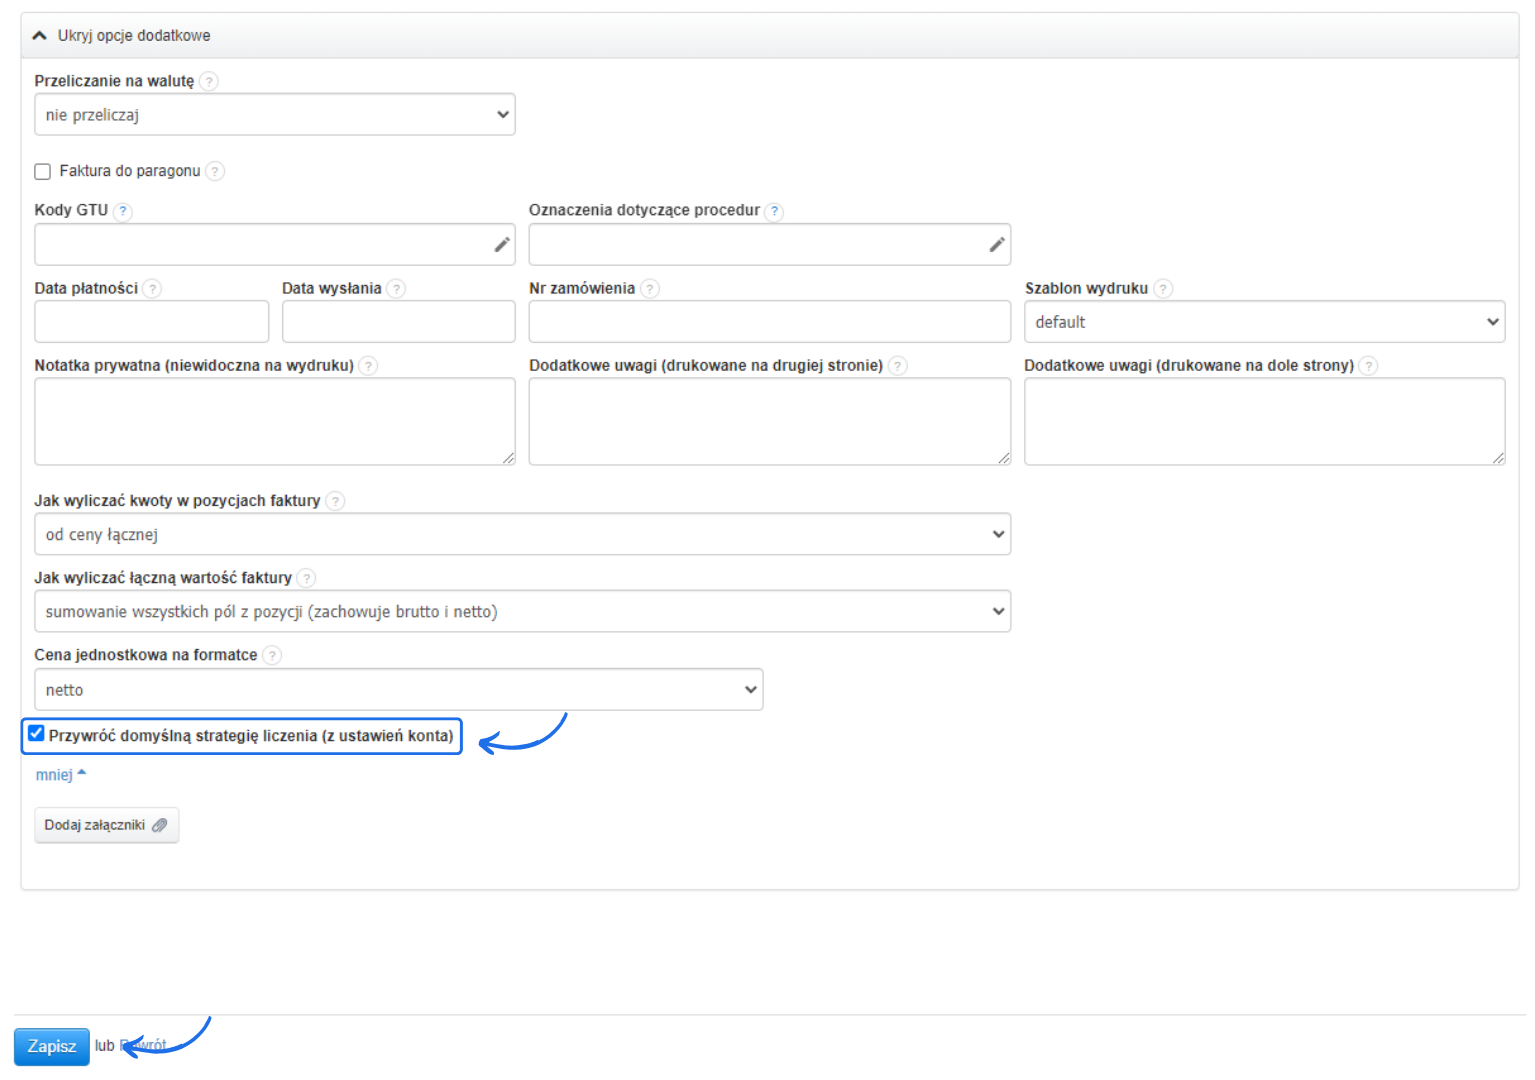Click pencil icon in Oznaczenia dotyczące procedur field

(997, 245)
